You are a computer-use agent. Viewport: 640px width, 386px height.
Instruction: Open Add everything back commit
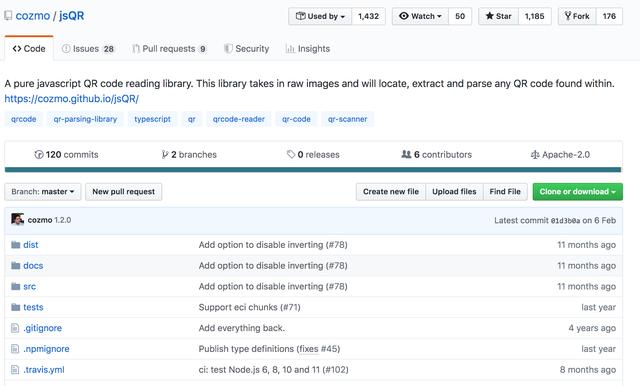[242, 328]
